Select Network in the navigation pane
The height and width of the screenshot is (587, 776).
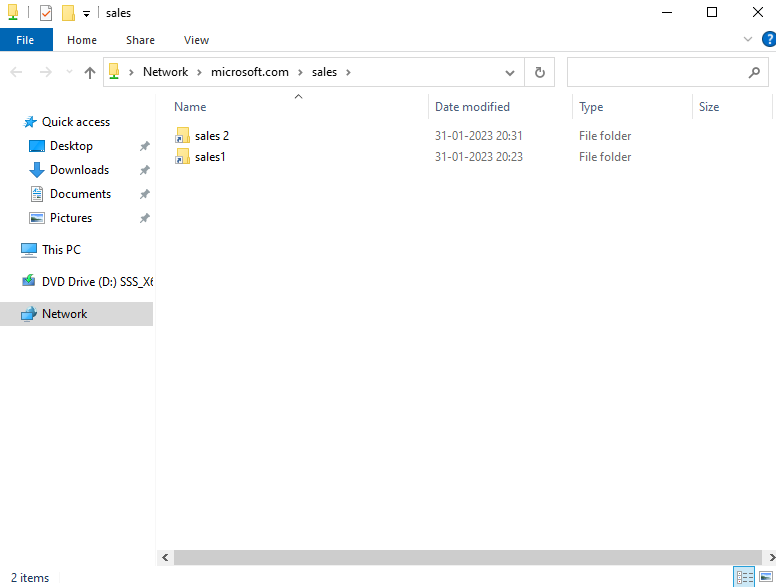(x=64, y=314)
